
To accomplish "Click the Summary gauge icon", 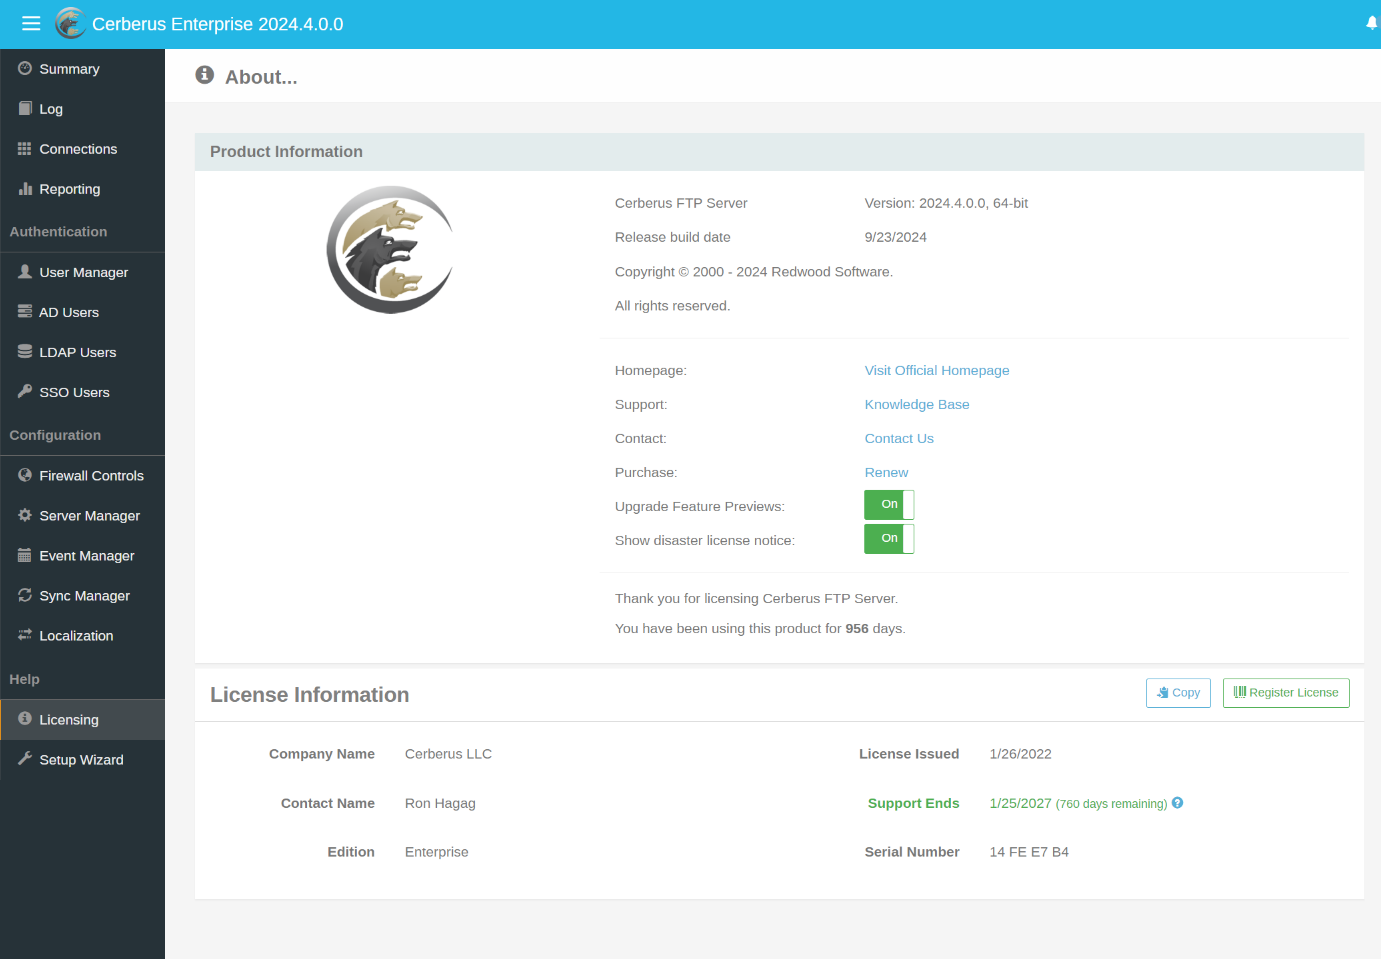I will click(x=25, y=68).
